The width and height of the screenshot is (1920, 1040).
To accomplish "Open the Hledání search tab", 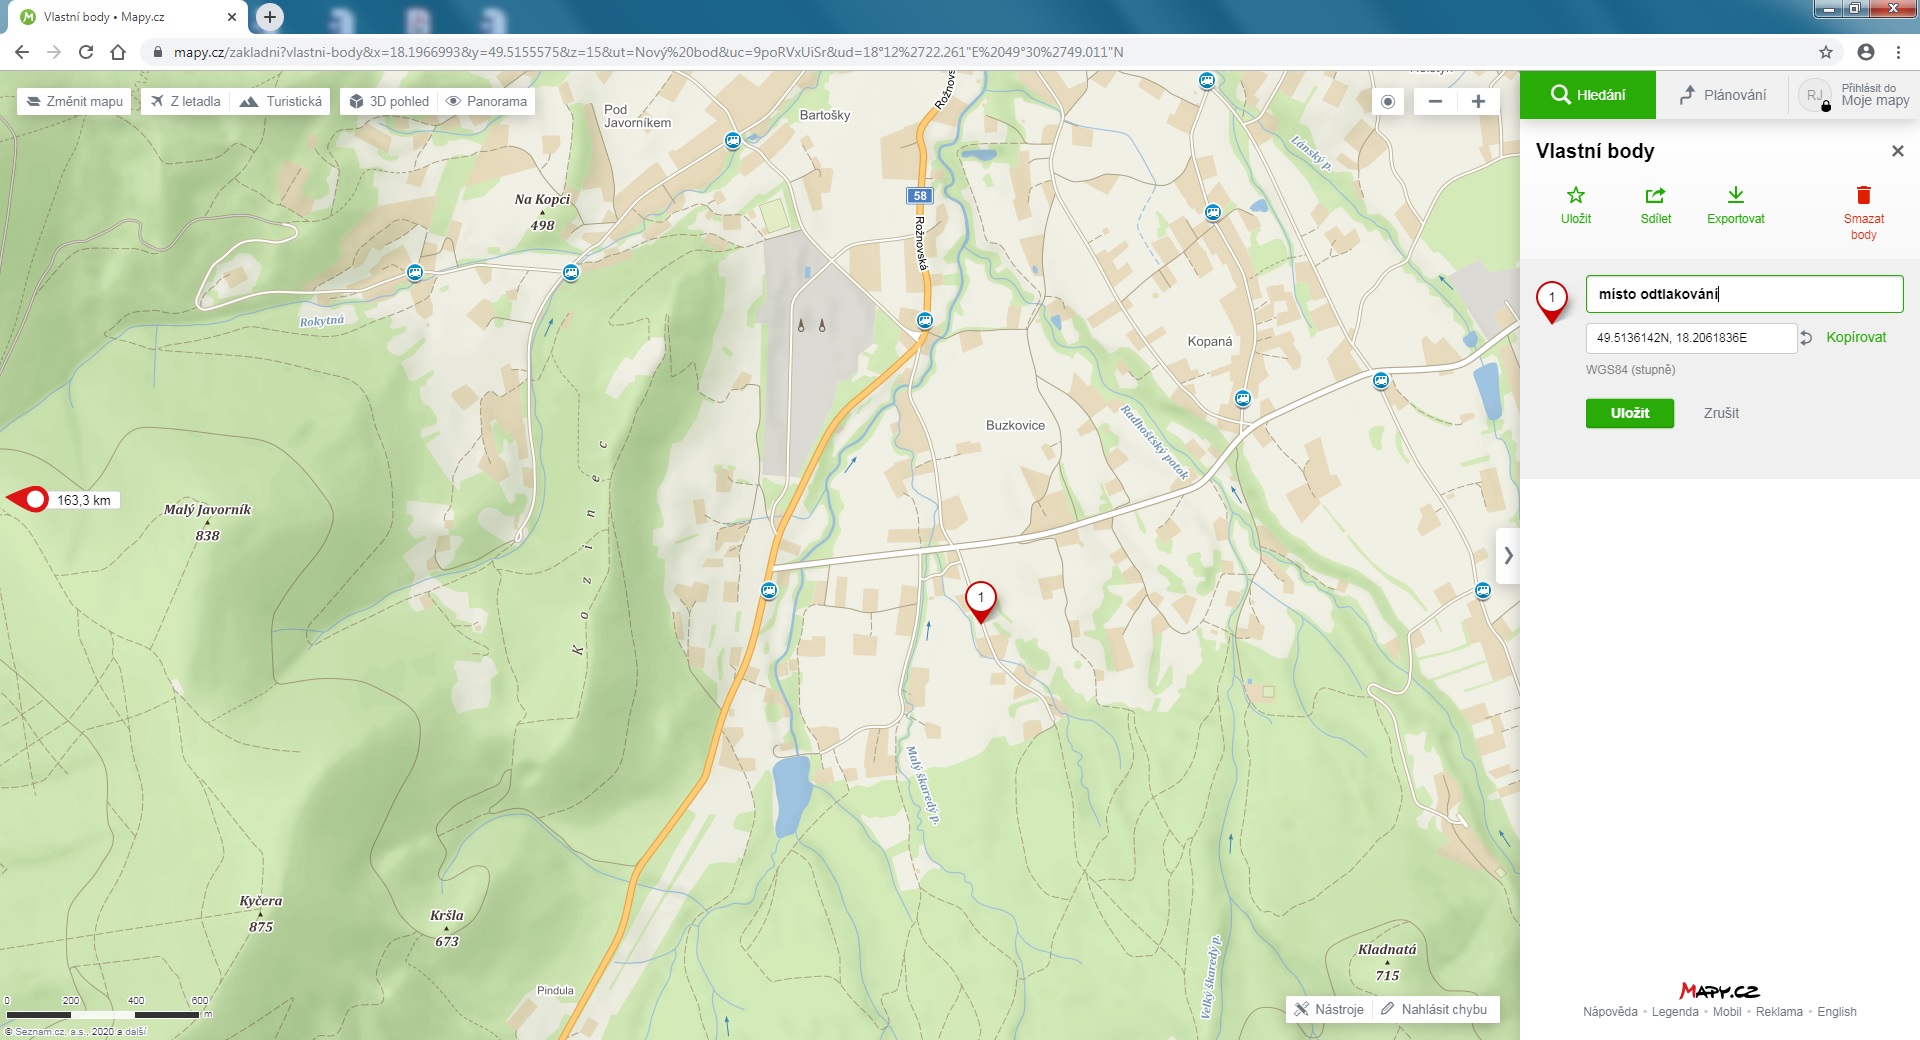I will 1588,95.
